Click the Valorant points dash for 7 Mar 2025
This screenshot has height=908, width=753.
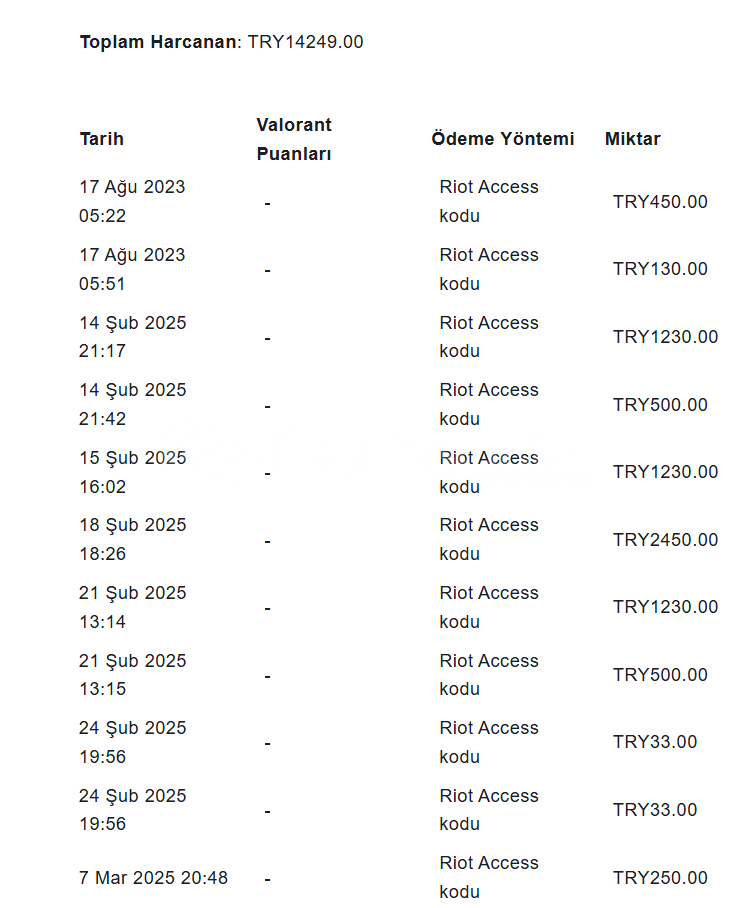coord(268,878)
